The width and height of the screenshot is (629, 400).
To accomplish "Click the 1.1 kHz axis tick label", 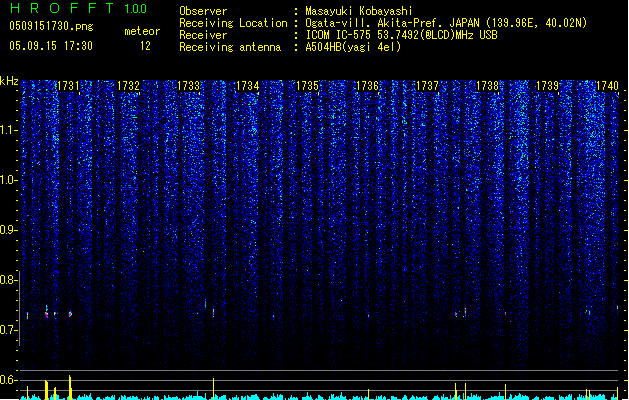I will coord(8,130).
